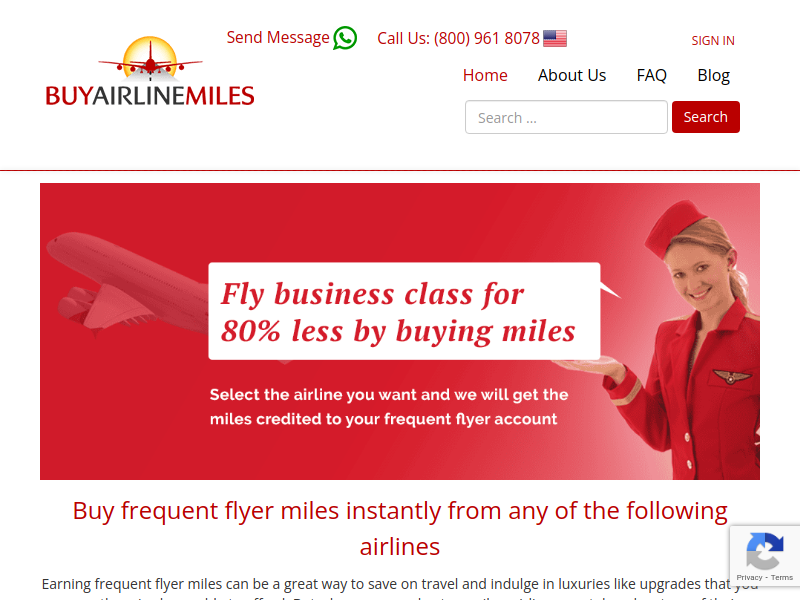
Task: Click the US flag icon
Action: point(555,39)
